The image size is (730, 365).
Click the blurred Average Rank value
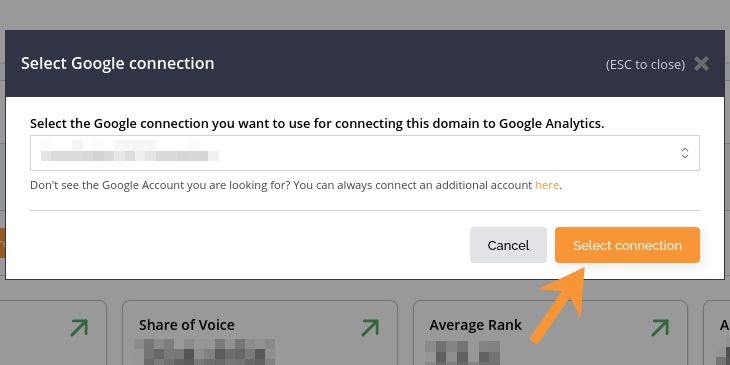(x=462, y=352)
